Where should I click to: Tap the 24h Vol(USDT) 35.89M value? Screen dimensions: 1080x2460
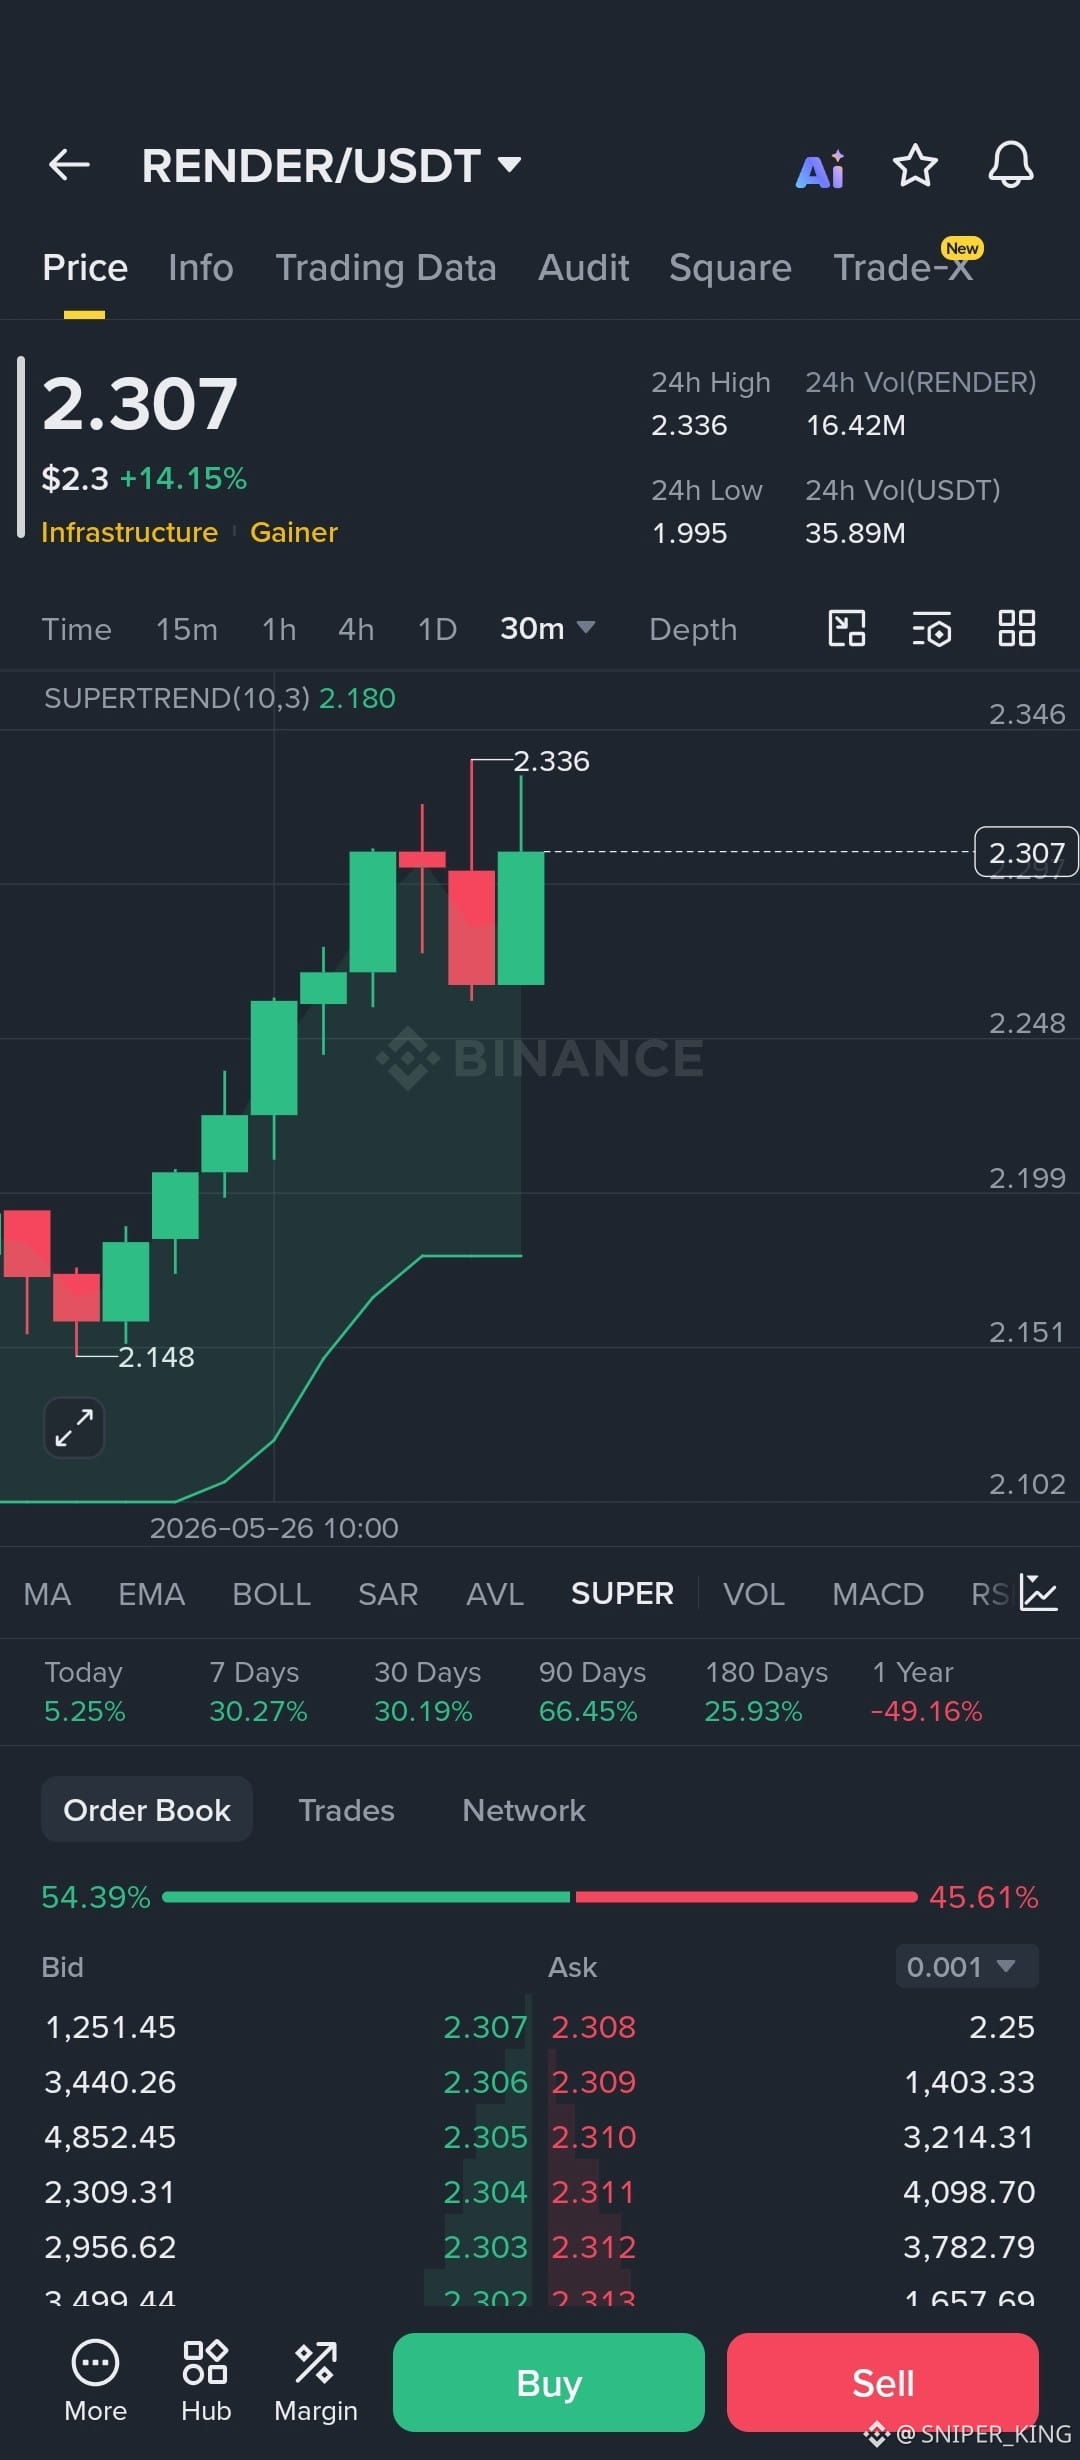pos(856,533)
